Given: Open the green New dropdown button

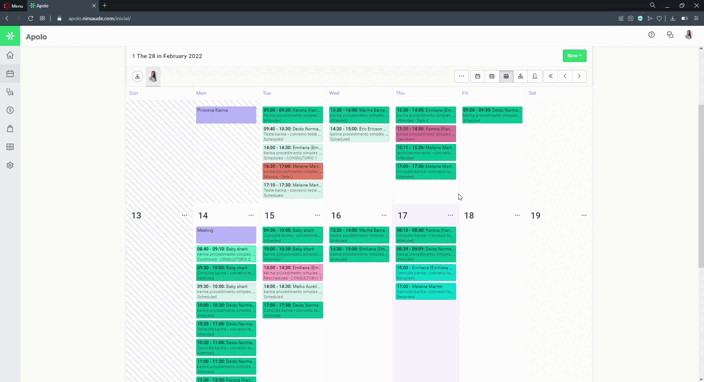Looking at the screenshot, I should point(574,56).
